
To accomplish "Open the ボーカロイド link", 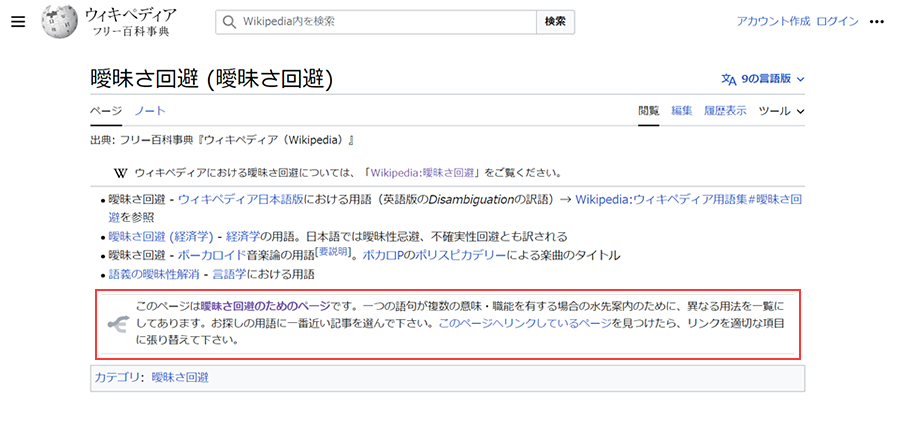I will tap(210, 255).
